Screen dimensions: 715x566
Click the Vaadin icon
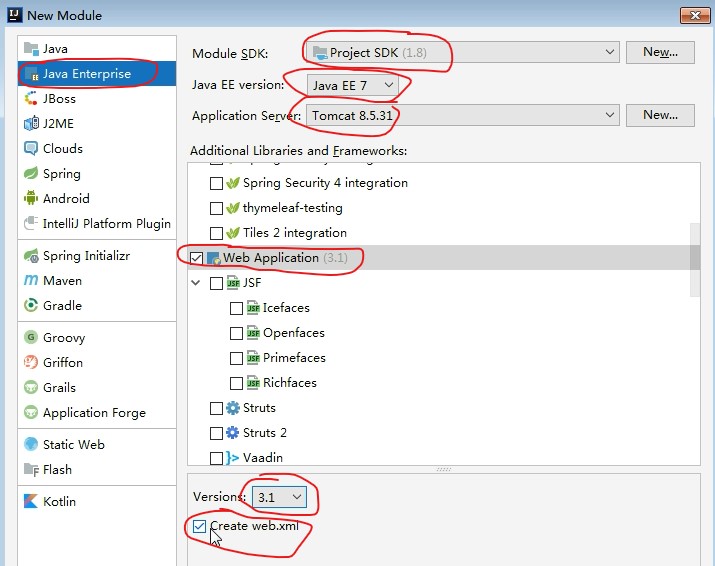tap(233, 457)
